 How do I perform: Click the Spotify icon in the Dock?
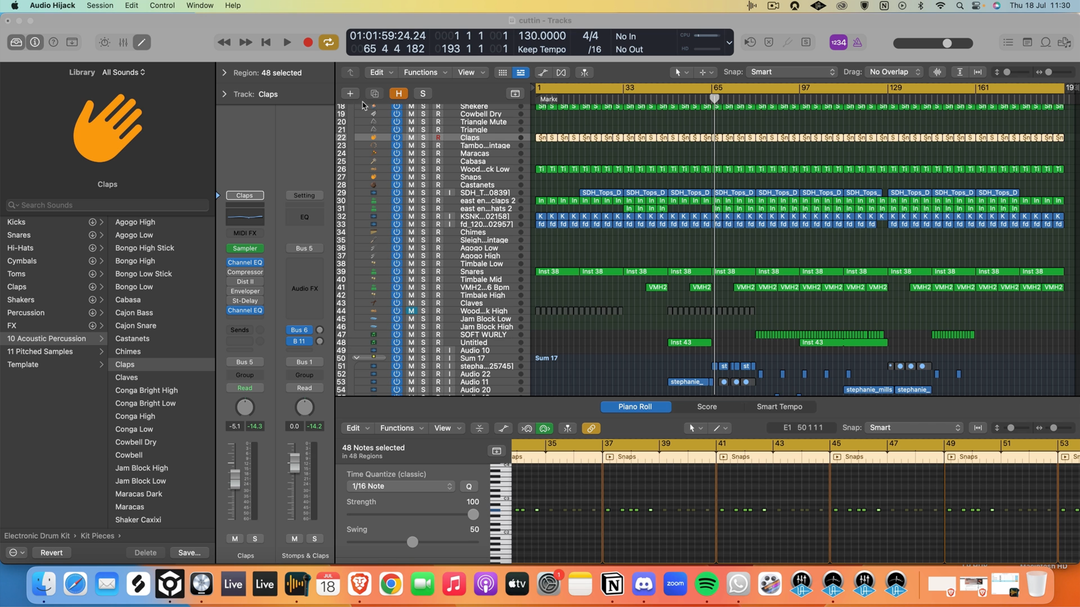pos(706,584)
